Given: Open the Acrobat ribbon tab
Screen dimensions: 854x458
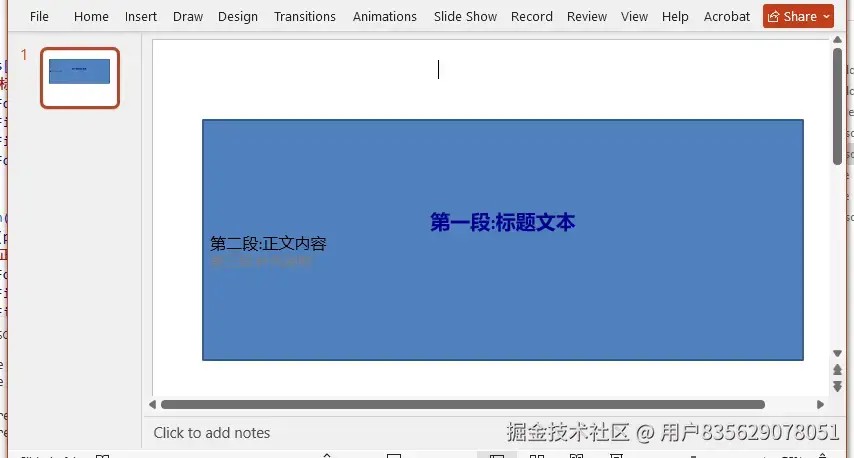Looking at the screenshot, I should 727,16.
